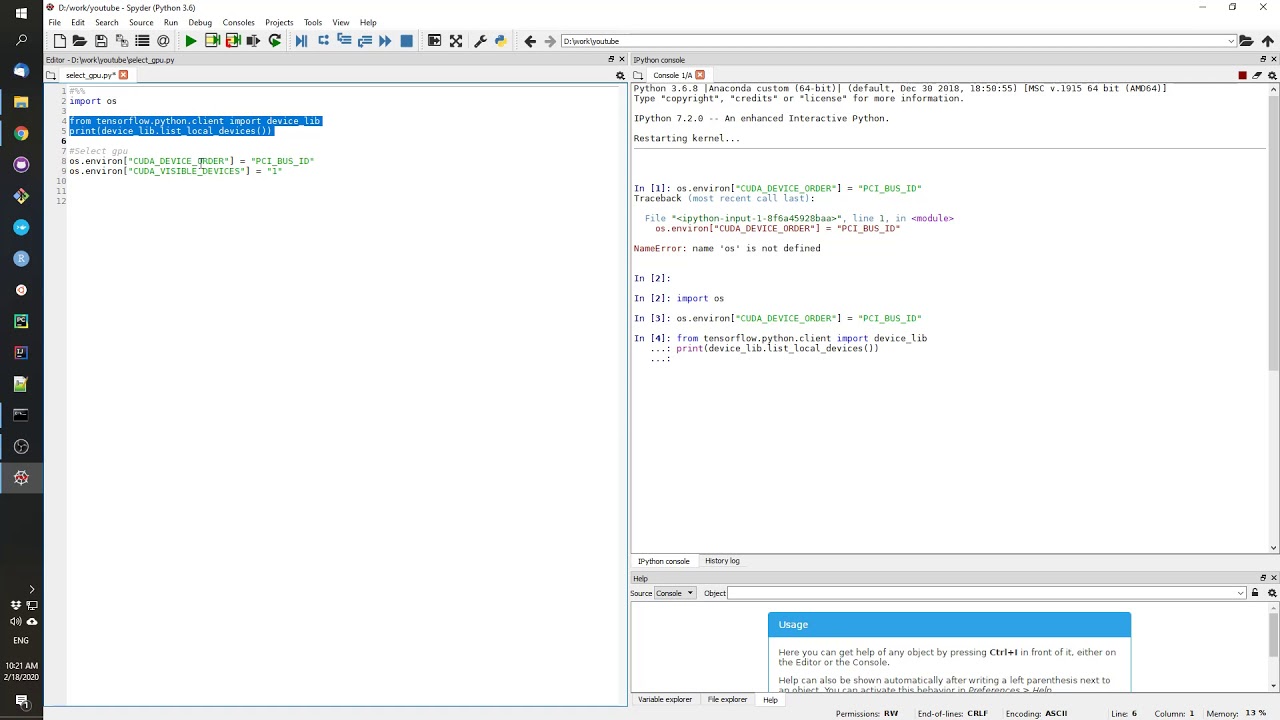Select the Console 1/A tab
1280x720 pixels.
click(x=672, y=75)
